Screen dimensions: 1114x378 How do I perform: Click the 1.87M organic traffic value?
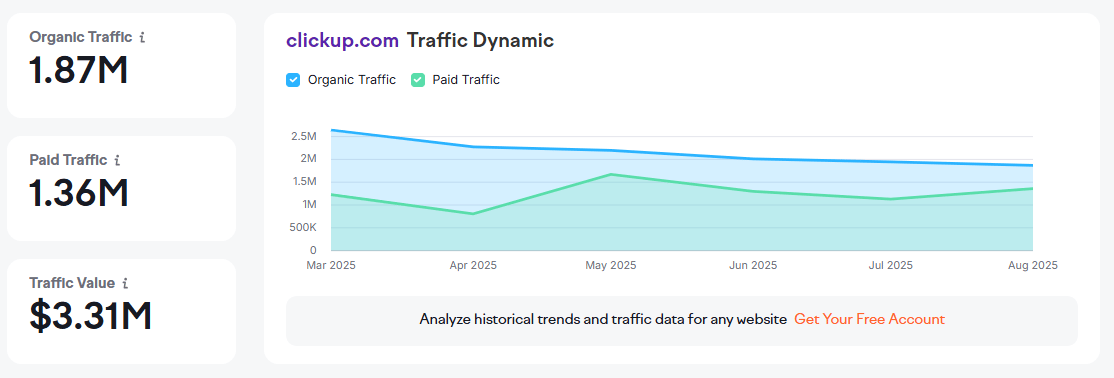coord(79,70)
